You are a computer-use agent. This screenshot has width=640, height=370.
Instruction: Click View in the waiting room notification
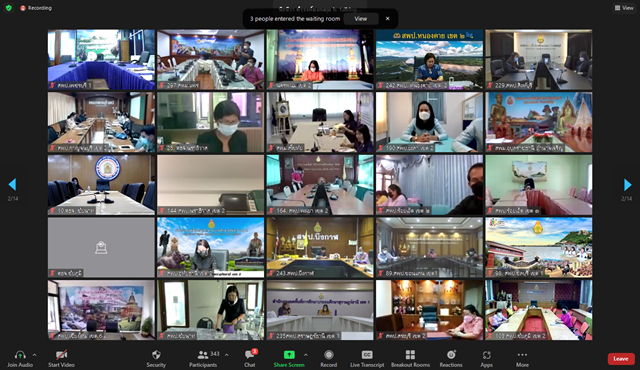coord(360,19)
